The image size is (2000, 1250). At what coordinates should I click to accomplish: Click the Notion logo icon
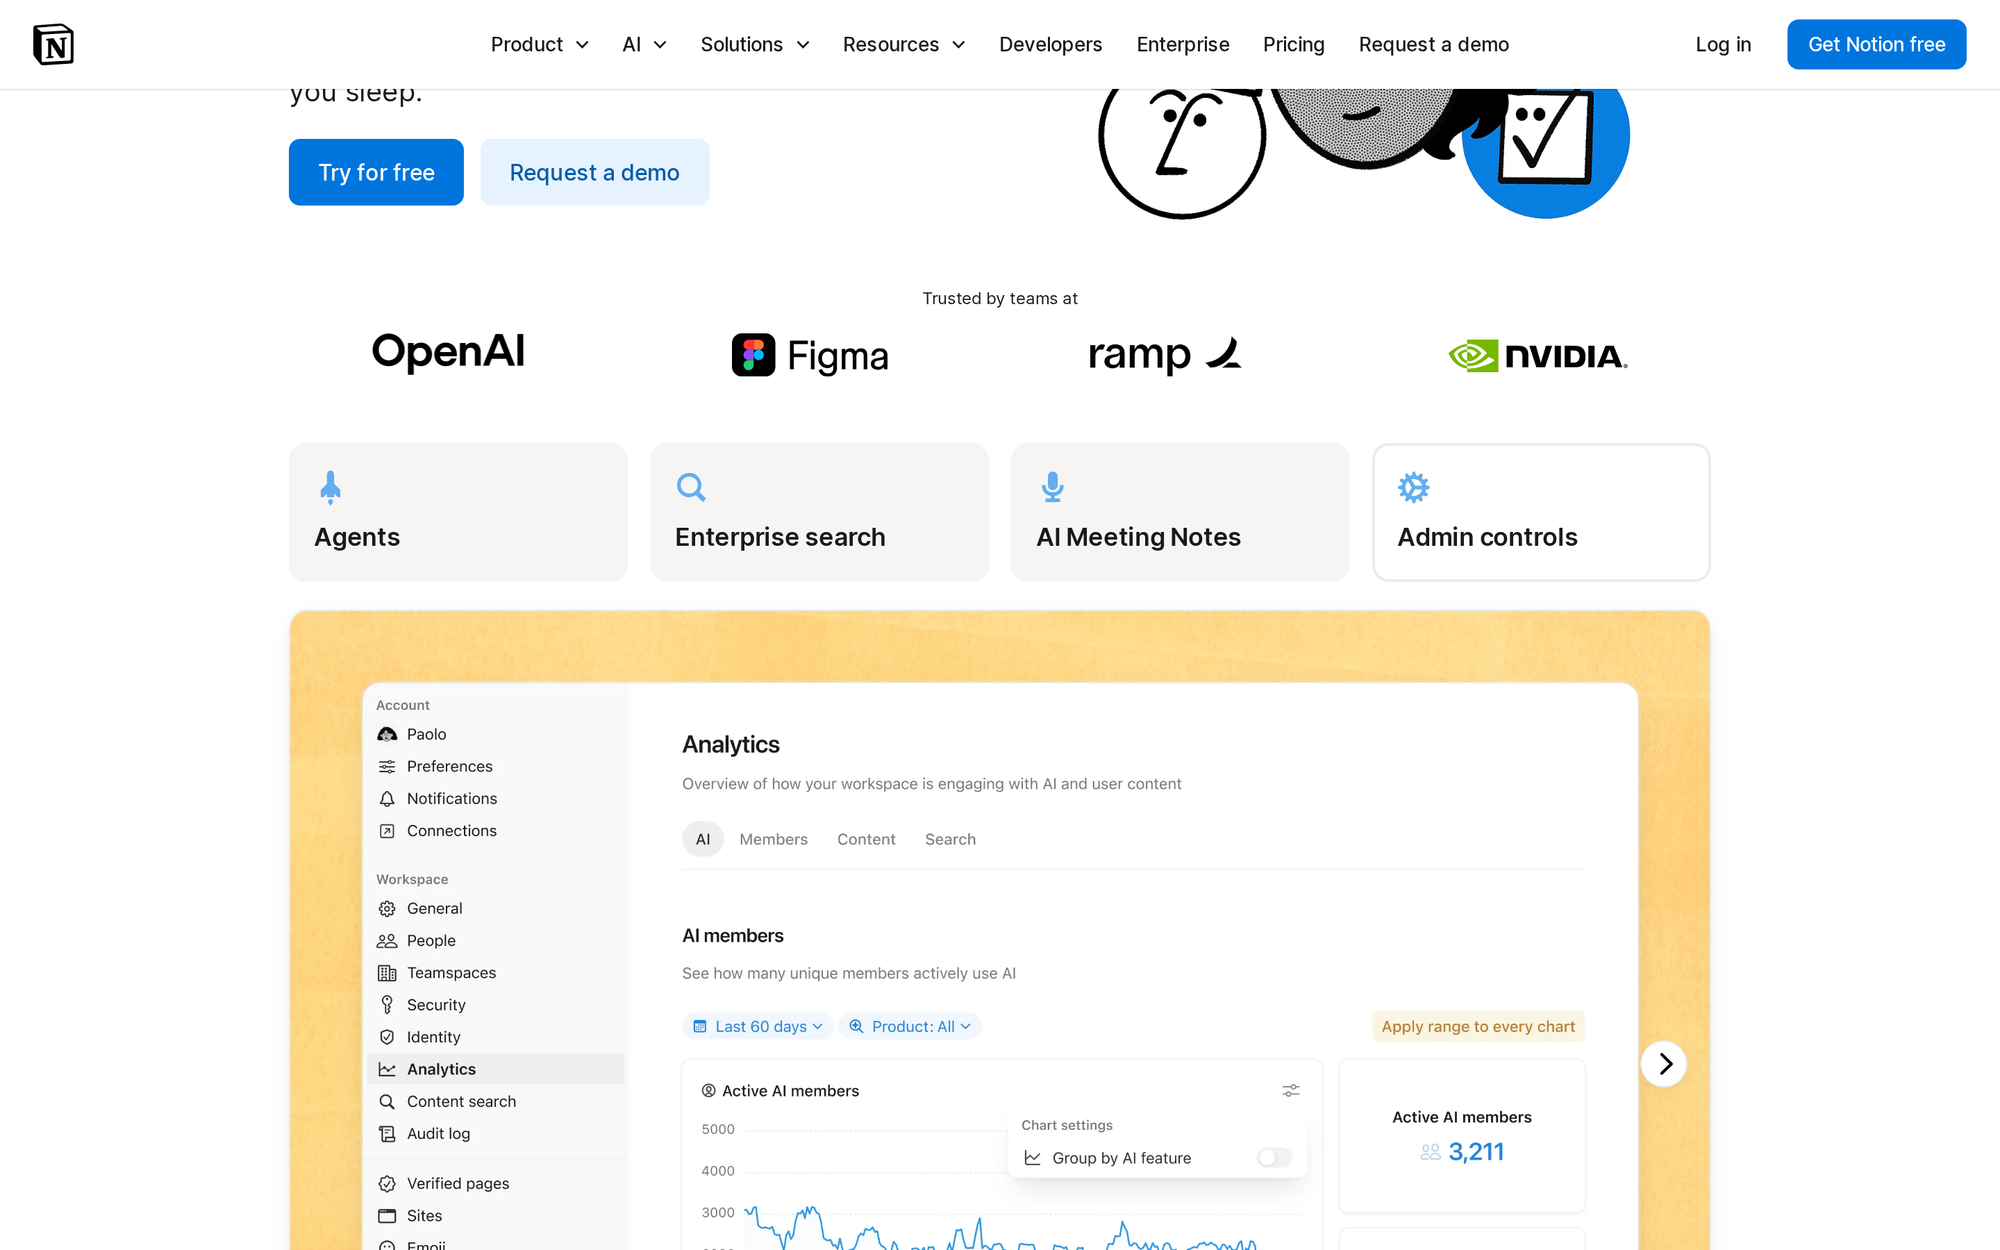tap(53, 44)
